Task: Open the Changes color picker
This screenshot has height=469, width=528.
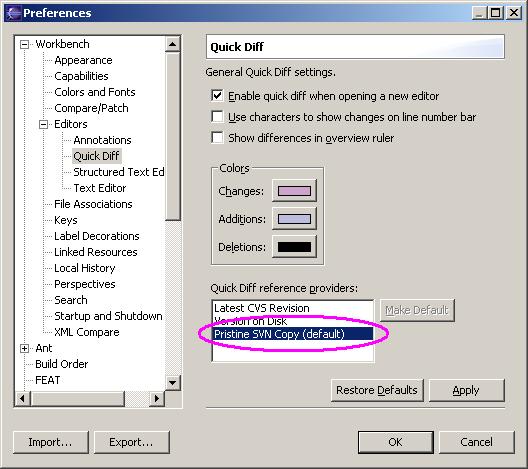Action: point(294,191)
